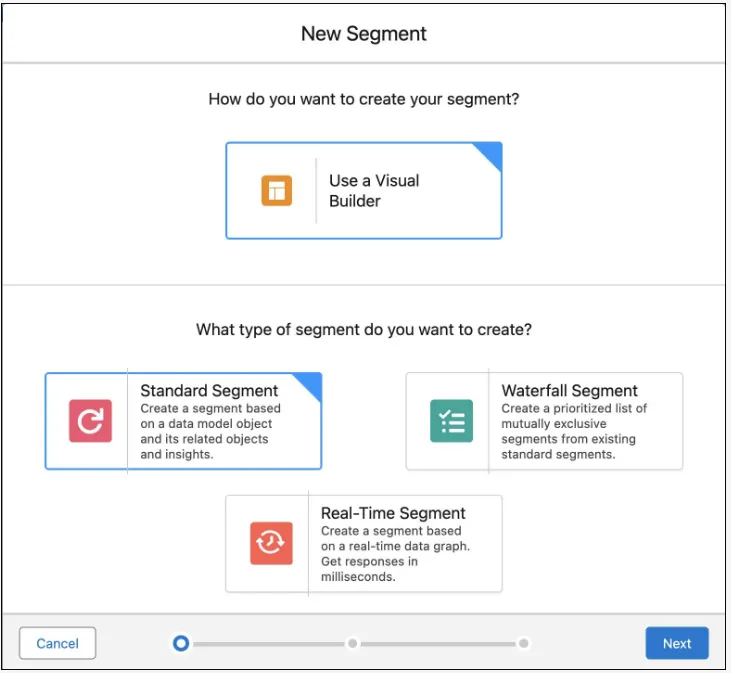Click the red Standard Segment refresh icon

coord(90,421)
